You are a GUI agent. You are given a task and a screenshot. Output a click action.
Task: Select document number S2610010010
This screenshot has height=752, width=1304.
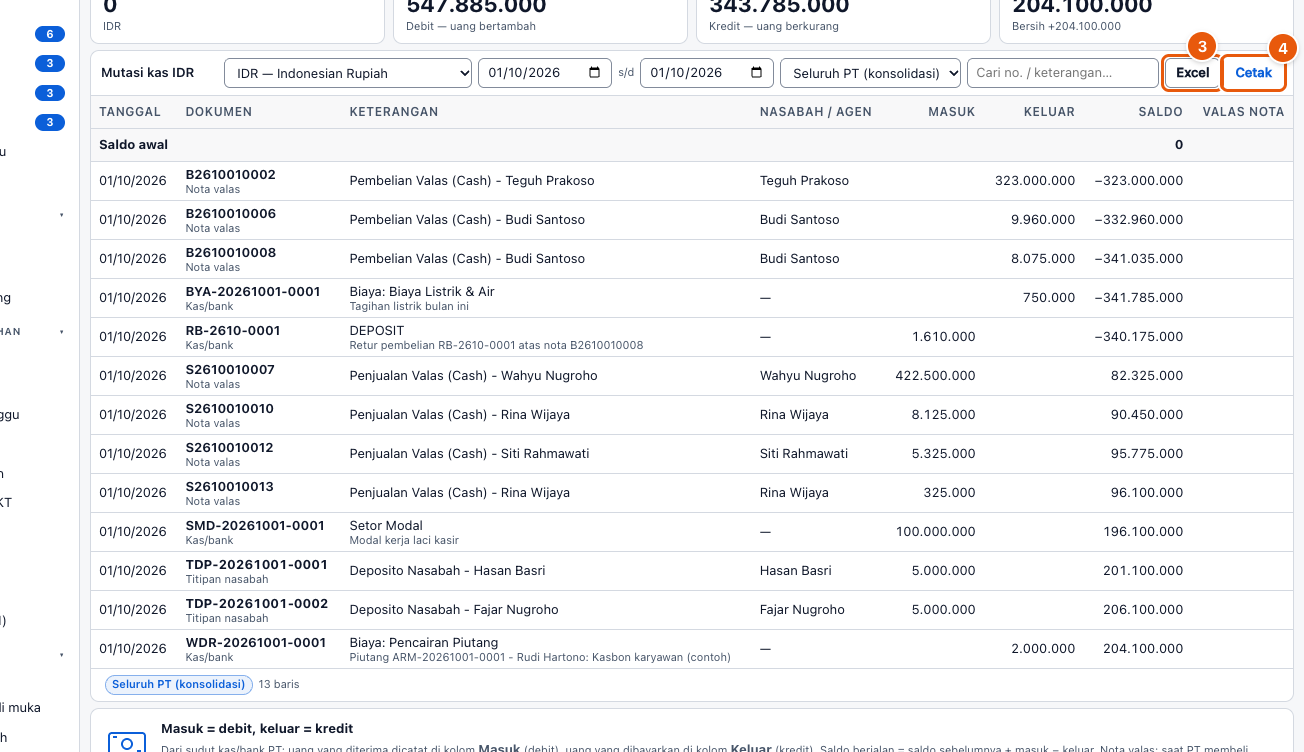pyautogui.click(x=230, y=409)
